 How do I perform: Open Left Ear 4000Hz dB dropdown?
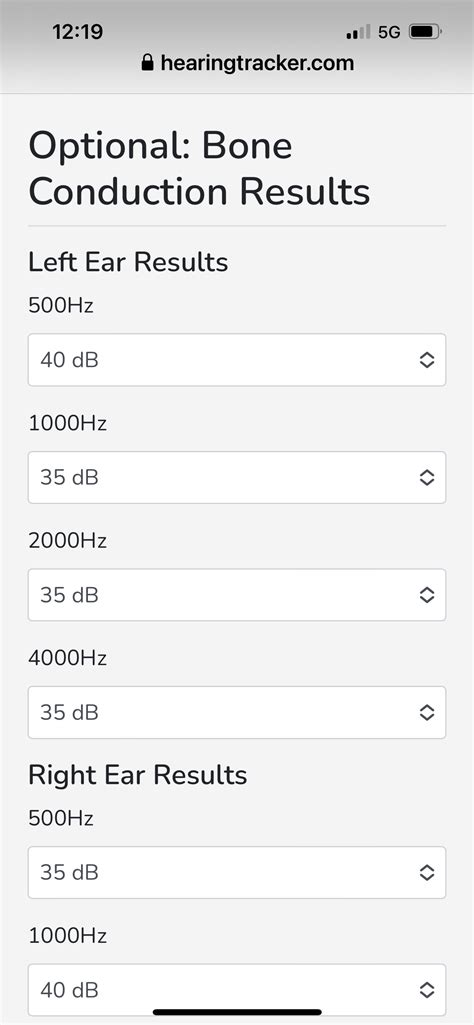tap(237, 712)
